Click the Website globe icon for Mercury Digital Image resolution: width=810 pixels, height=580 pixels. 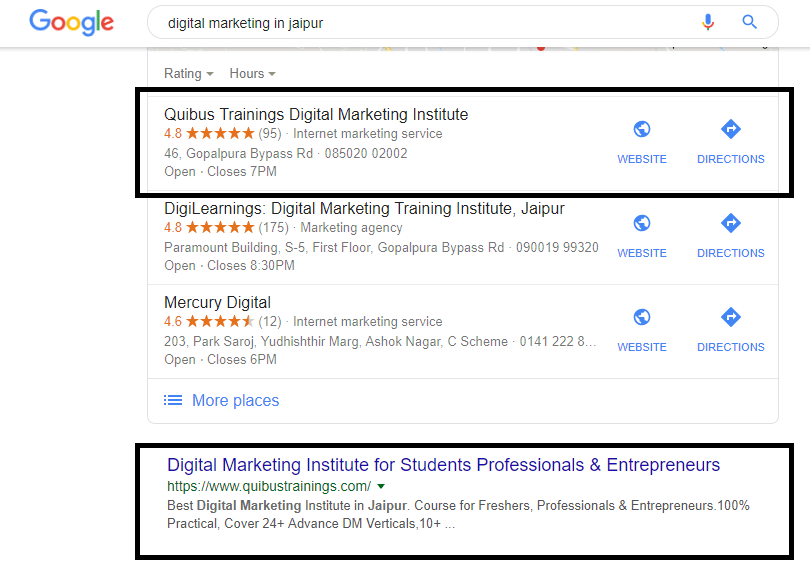(641, 316)
